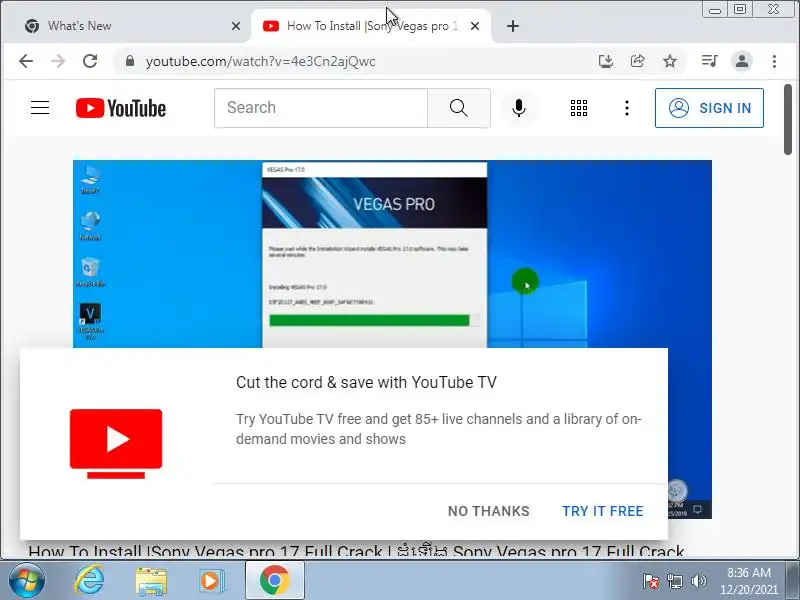Open YouTube hamburger guide menu
This screenshot has width=800, height=600.
click(40, 108)
